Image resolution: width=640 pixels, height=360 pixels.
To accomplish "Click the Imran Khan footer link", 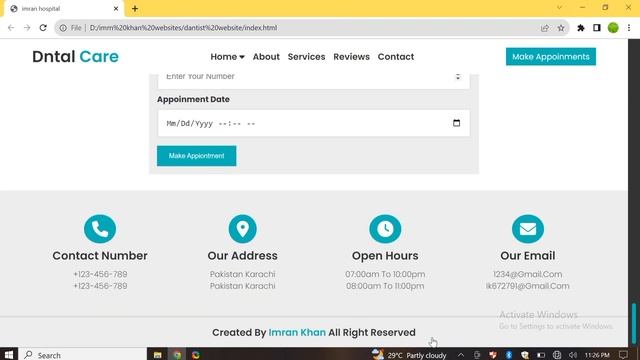I will [297, 333].
